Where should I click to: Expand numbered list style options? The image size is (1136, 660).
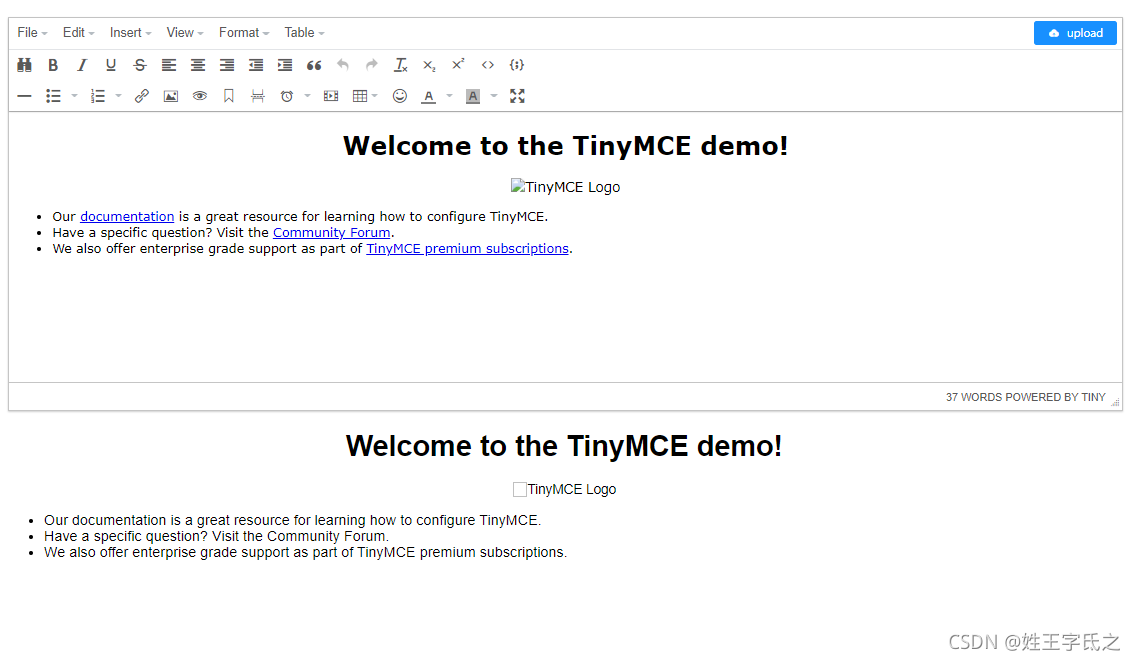coord(118,96)
